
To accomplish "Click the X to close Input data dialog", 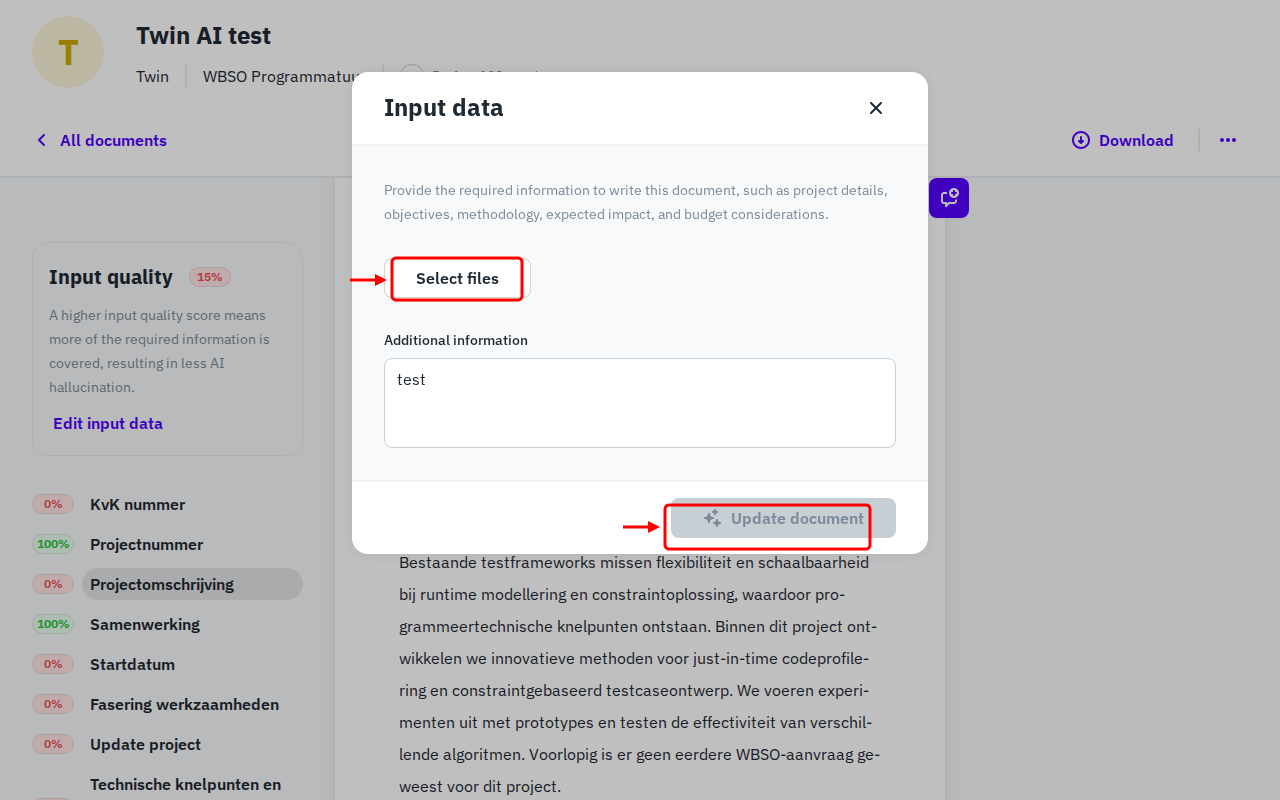I will tap(875, 107).
